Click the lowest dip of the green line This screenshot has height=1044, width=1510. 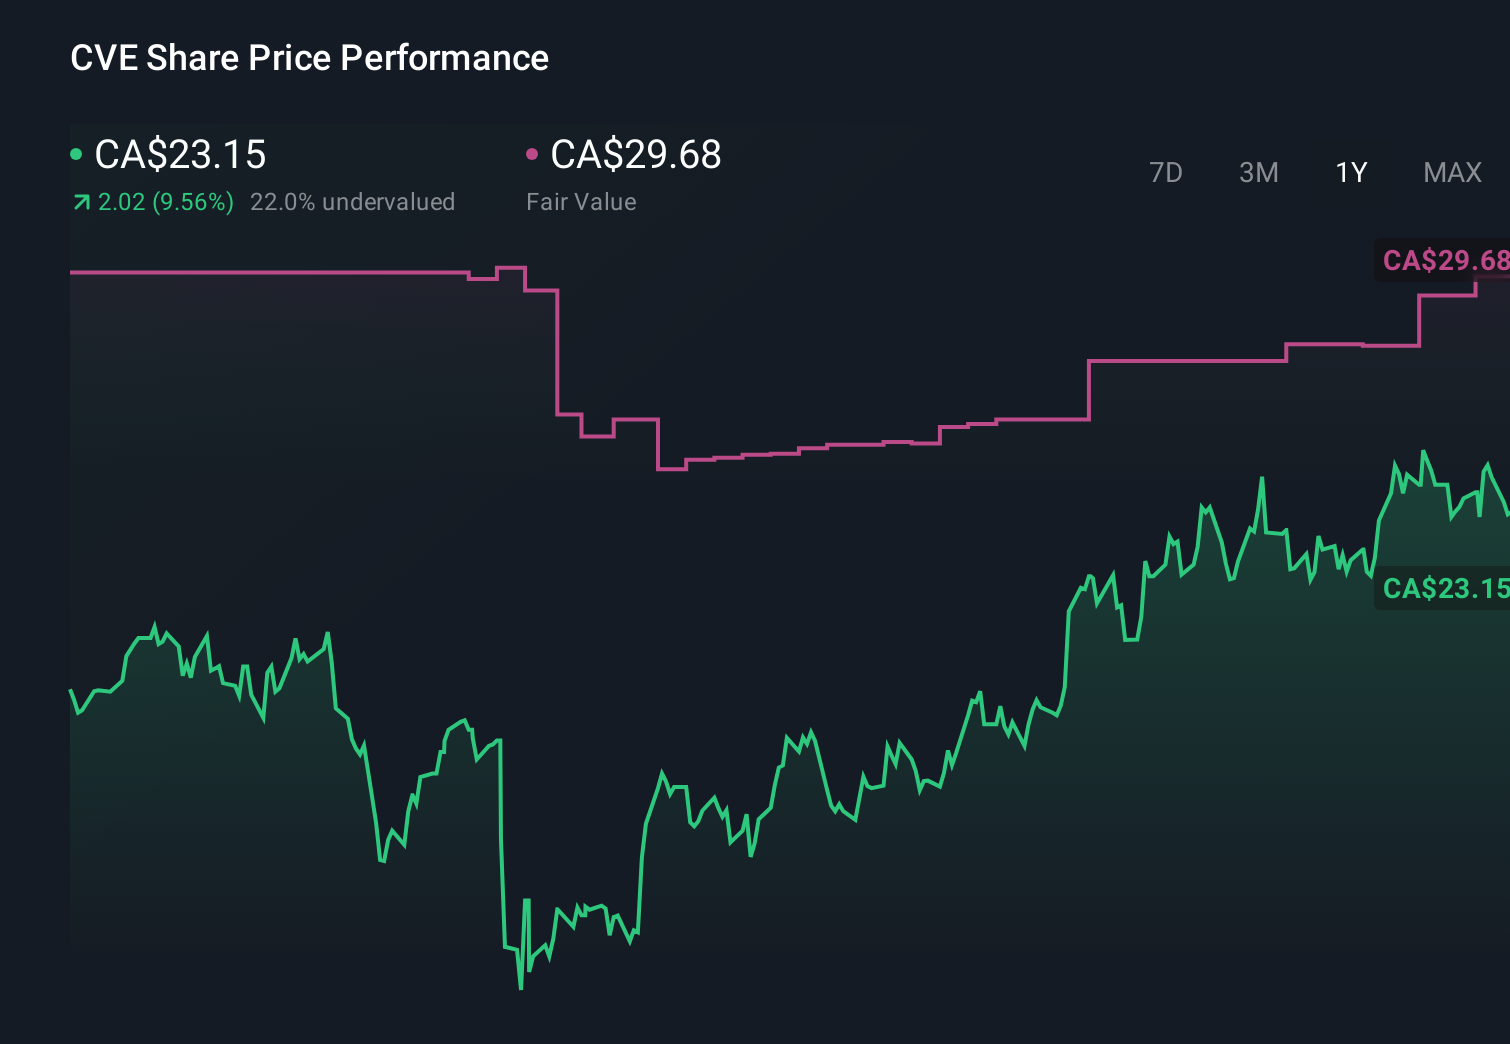point(521,990)
